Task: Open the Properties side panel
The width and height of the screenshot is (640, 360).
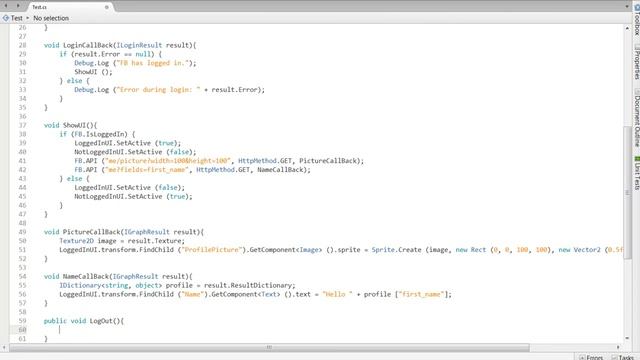Action: pyautogui.click(x=636, y=62)
